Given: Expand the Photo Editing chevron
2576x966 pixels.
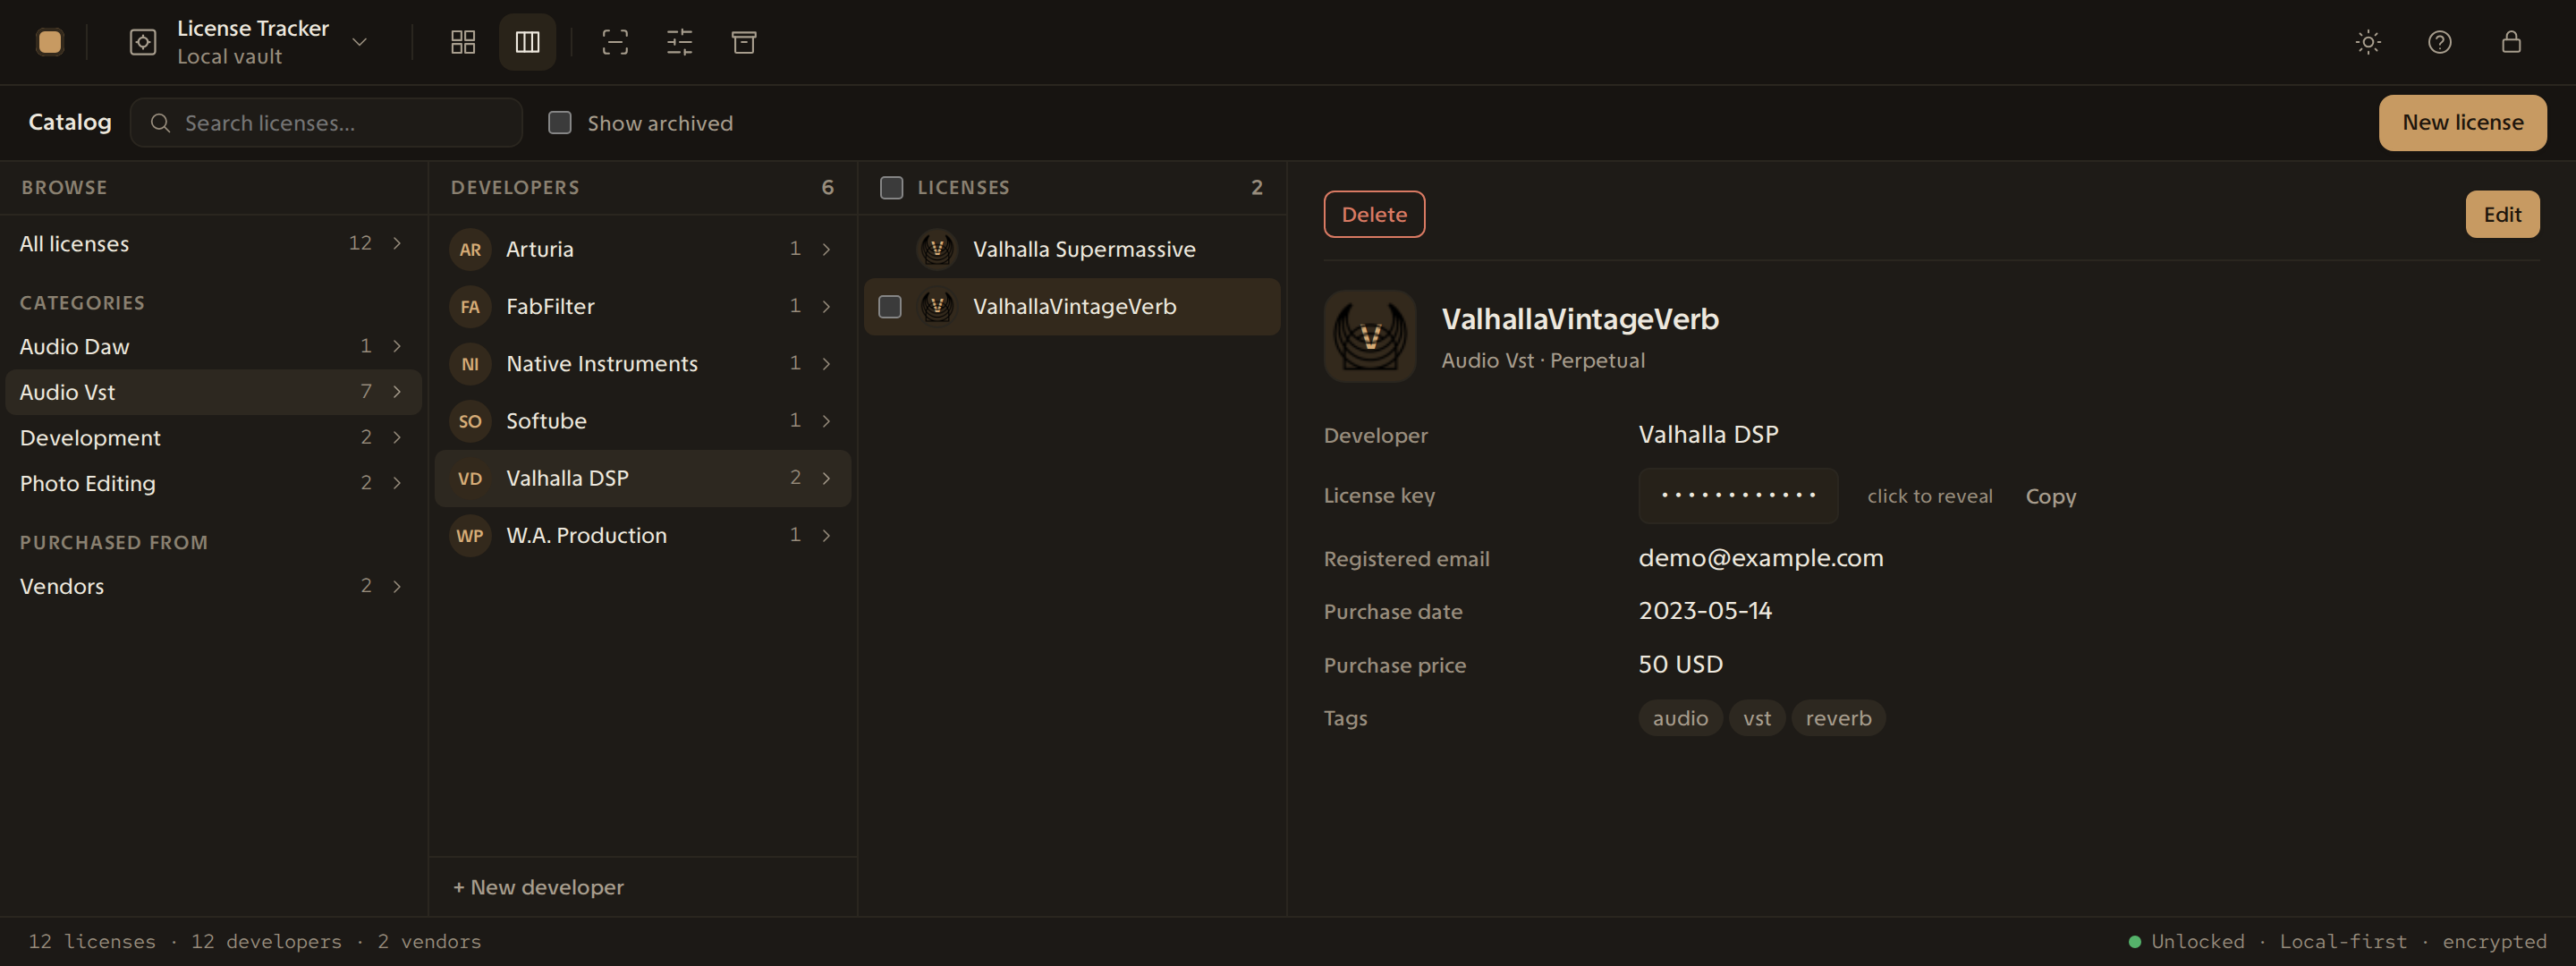Looking at the screenshot, I should click(397, 483).
